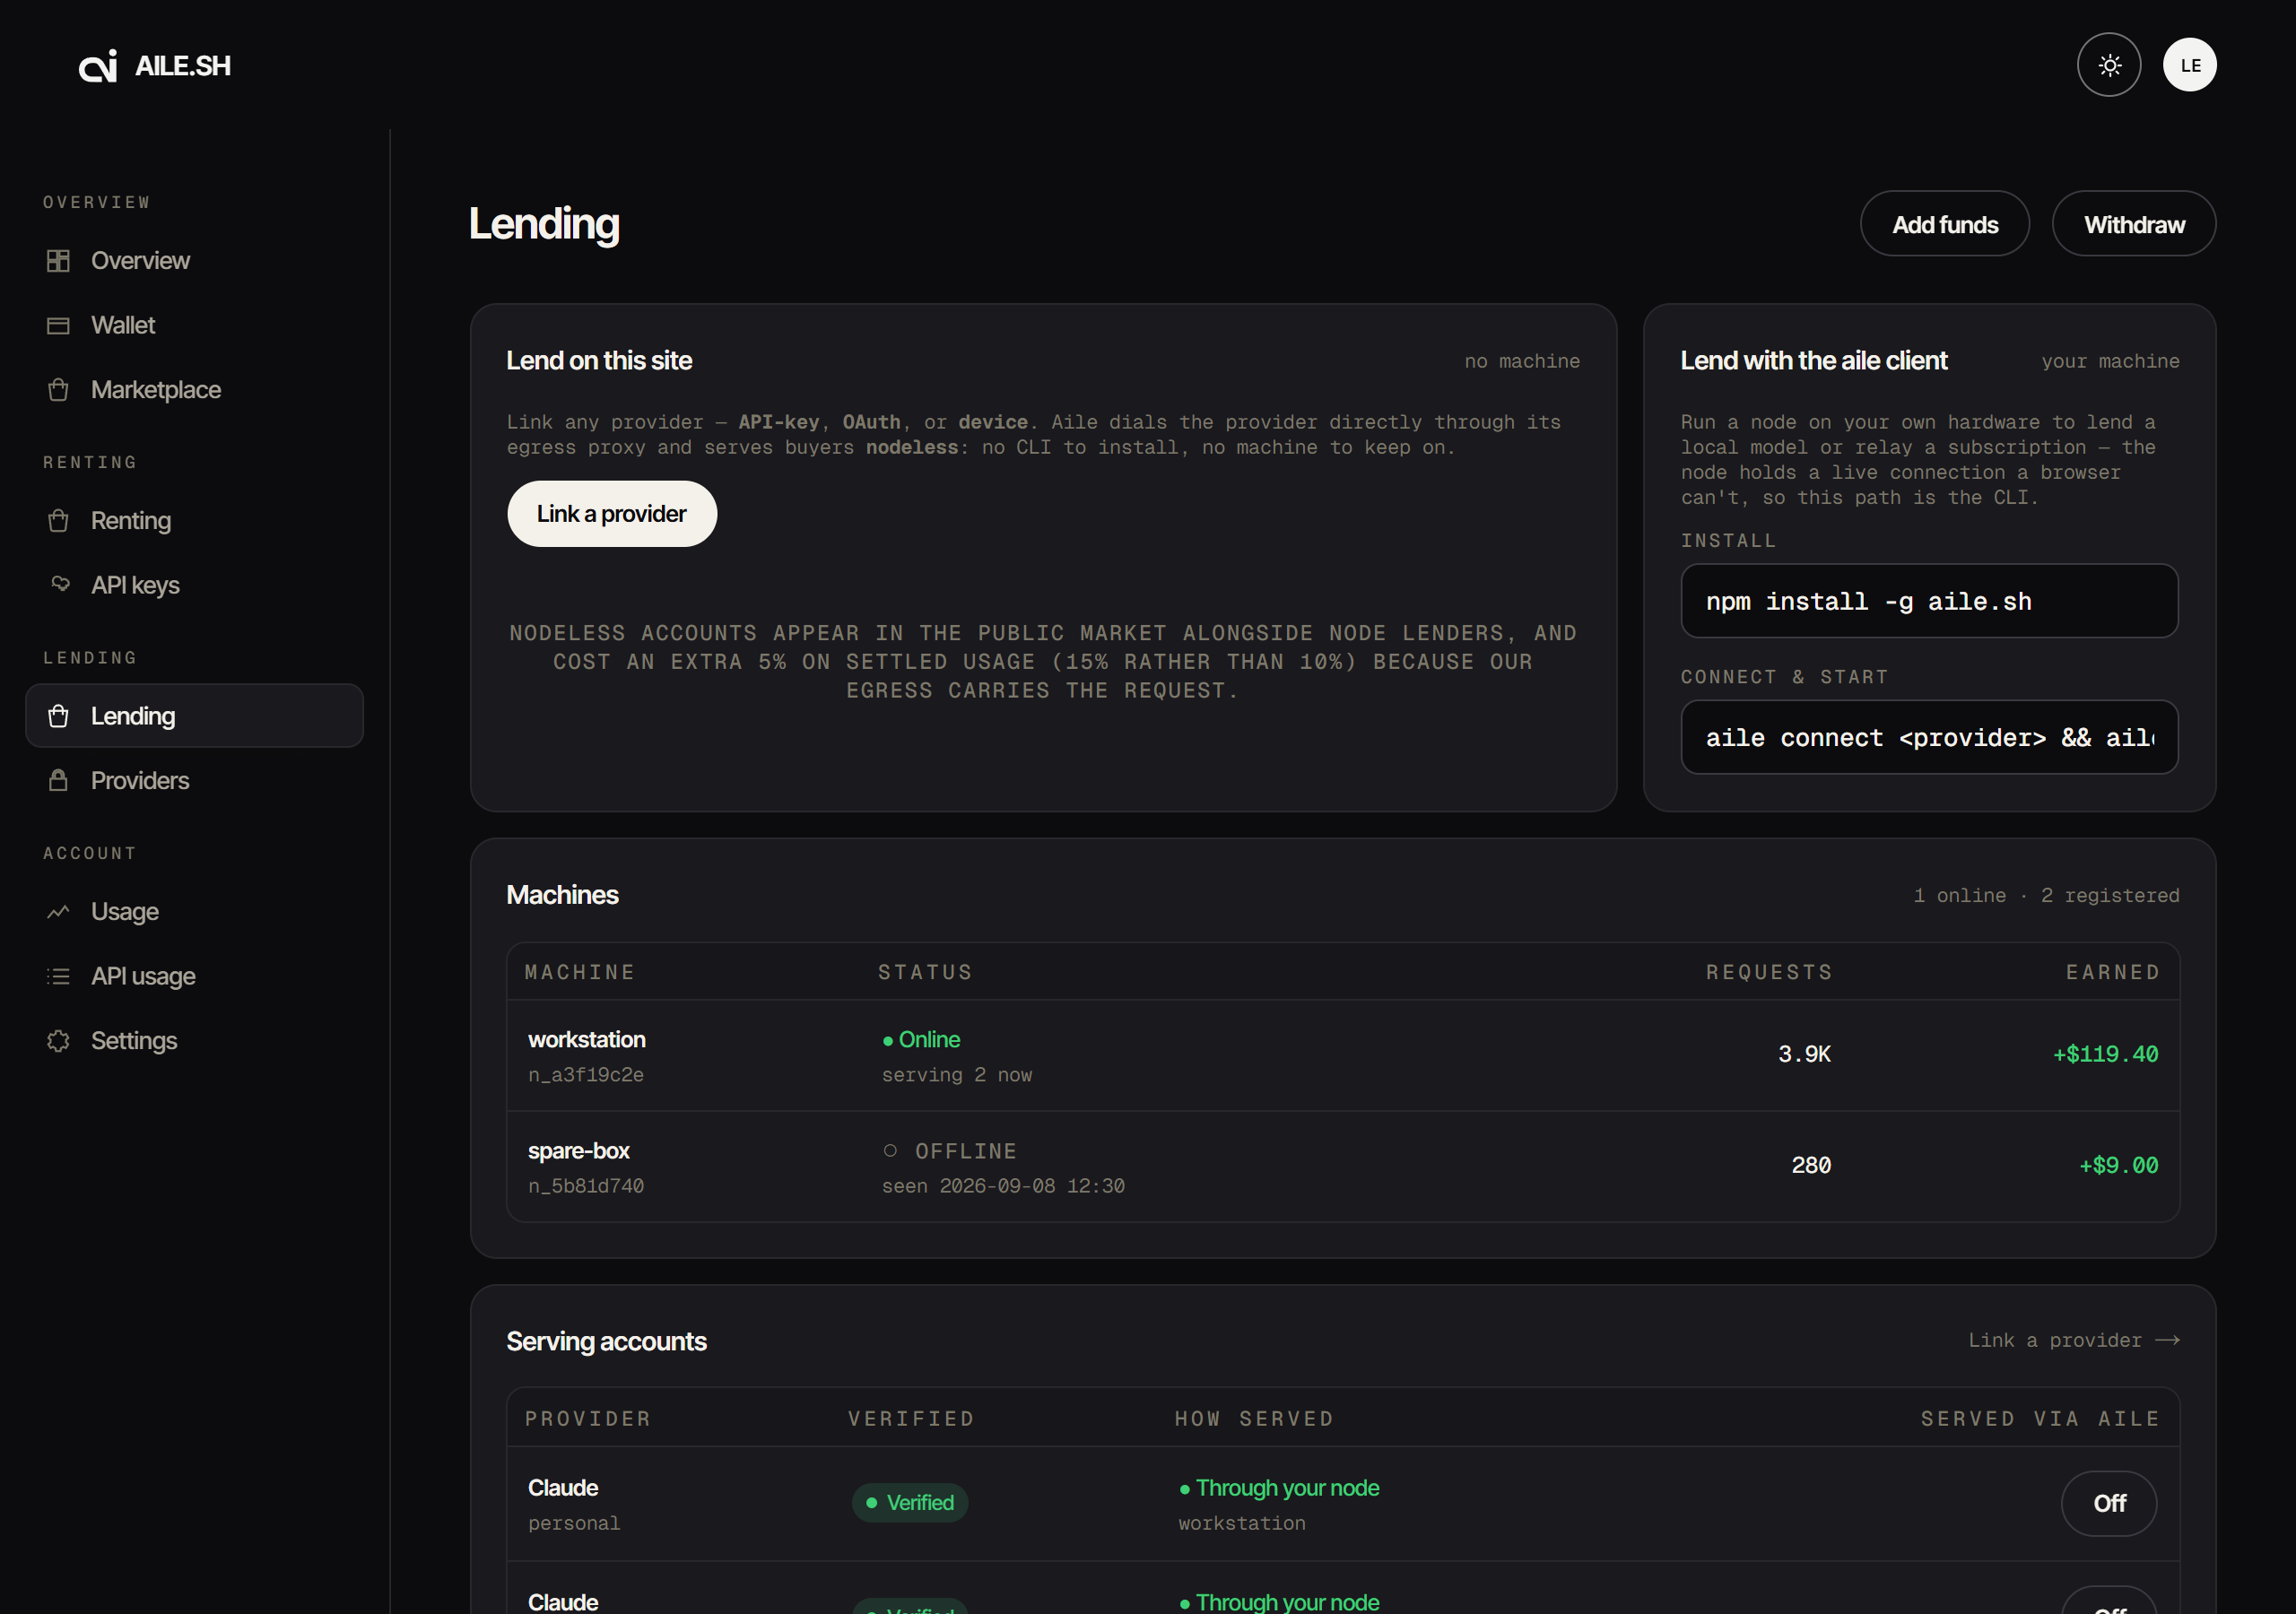This screenshot has height=1614, width=2296.
Task: Click the Renting bag icon
Action: (x=58, y=521)
